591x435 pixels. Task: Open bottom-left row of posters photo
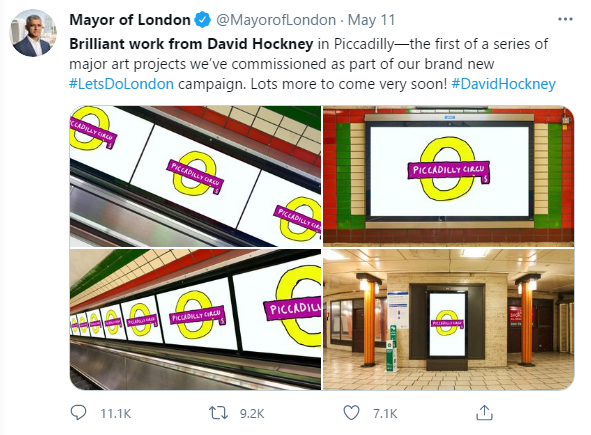tap(195, 319)
